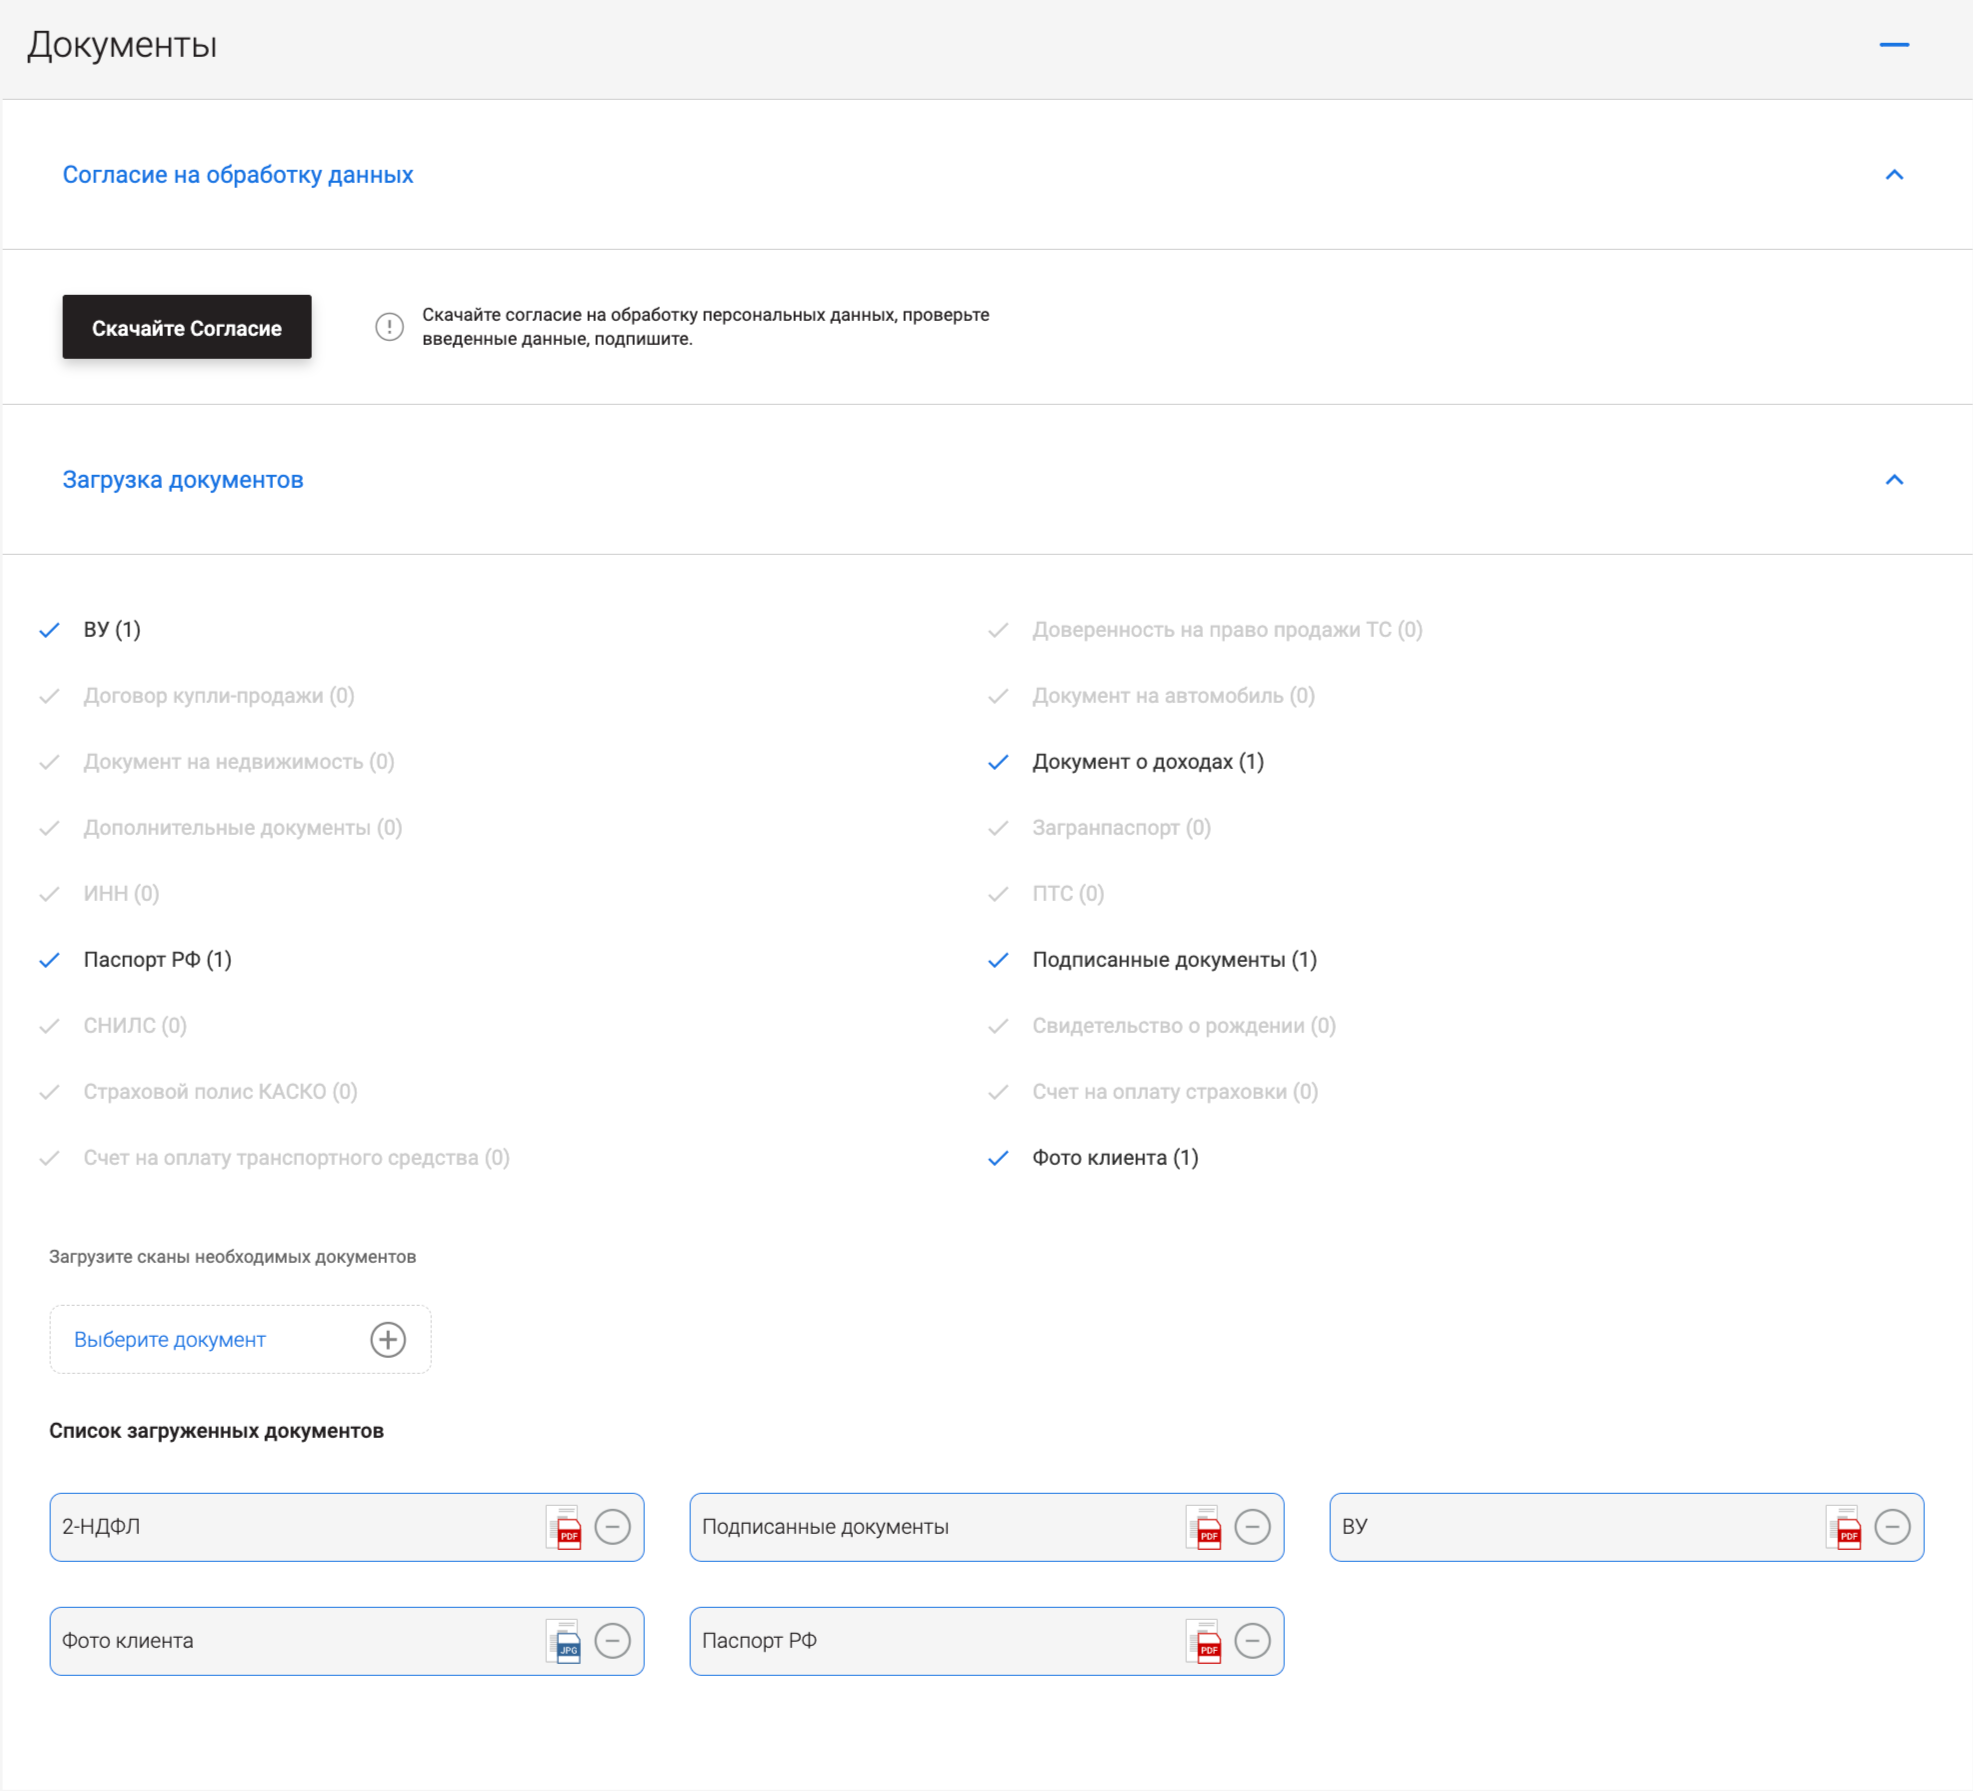Open the Выберите документ selector
Screen dimensions: 1973x1791
point(170,1339)
